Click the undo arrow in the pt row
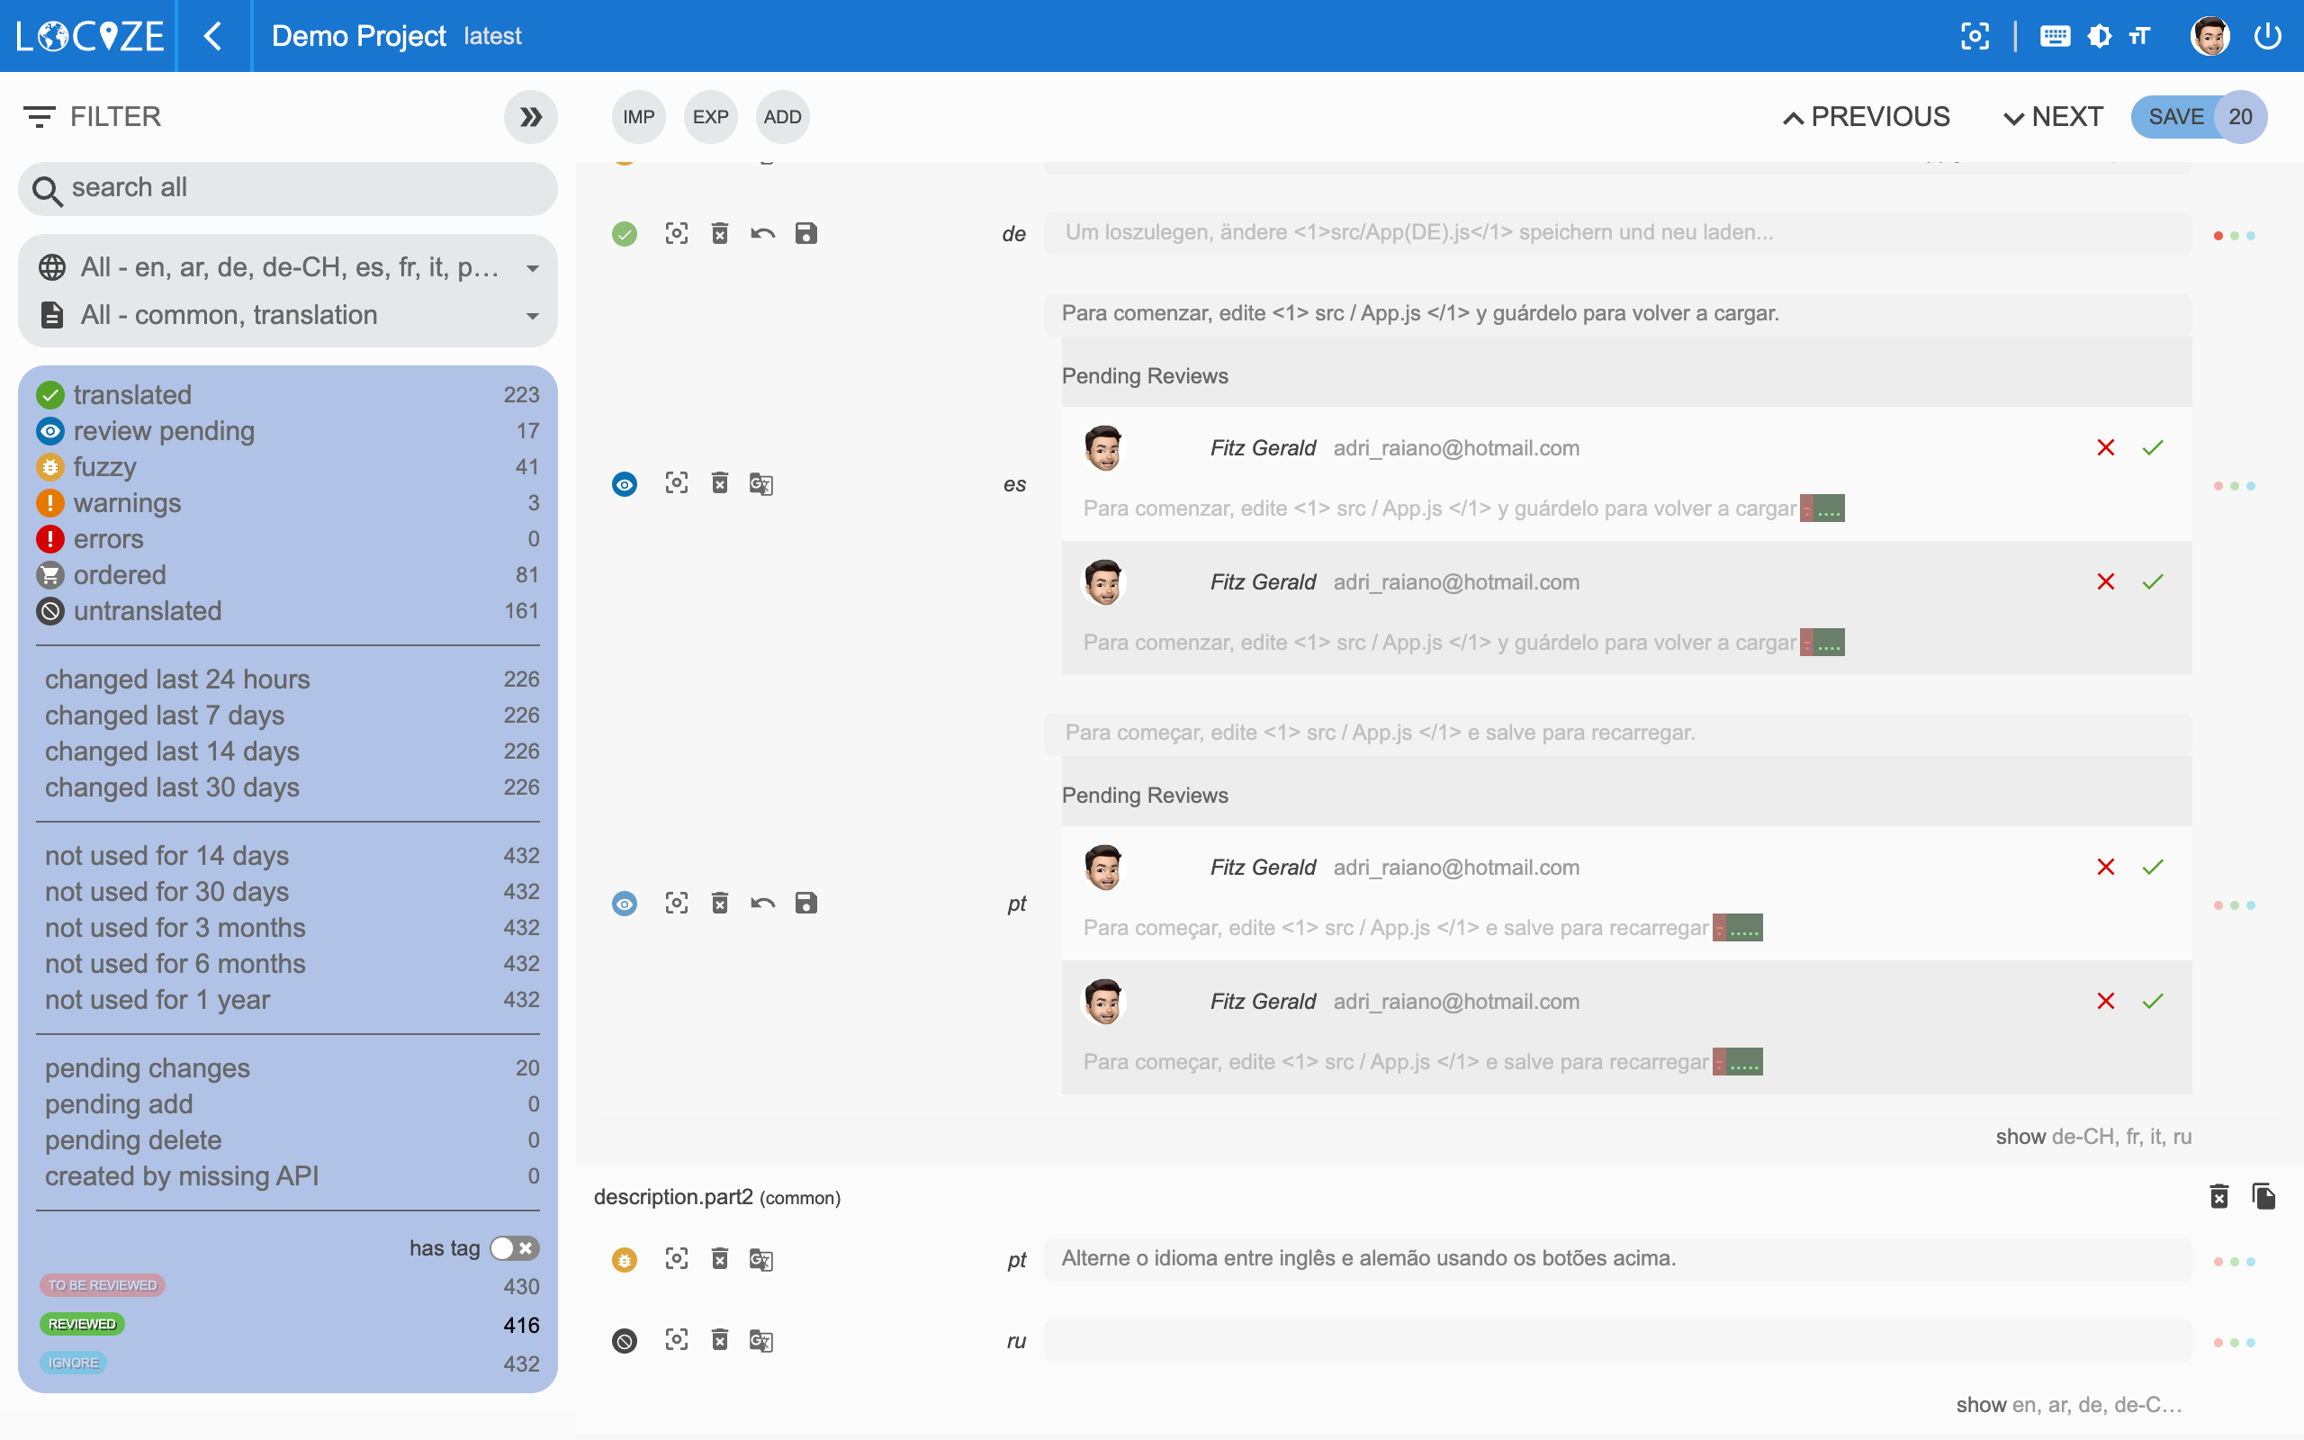 [x=763, y=904]
